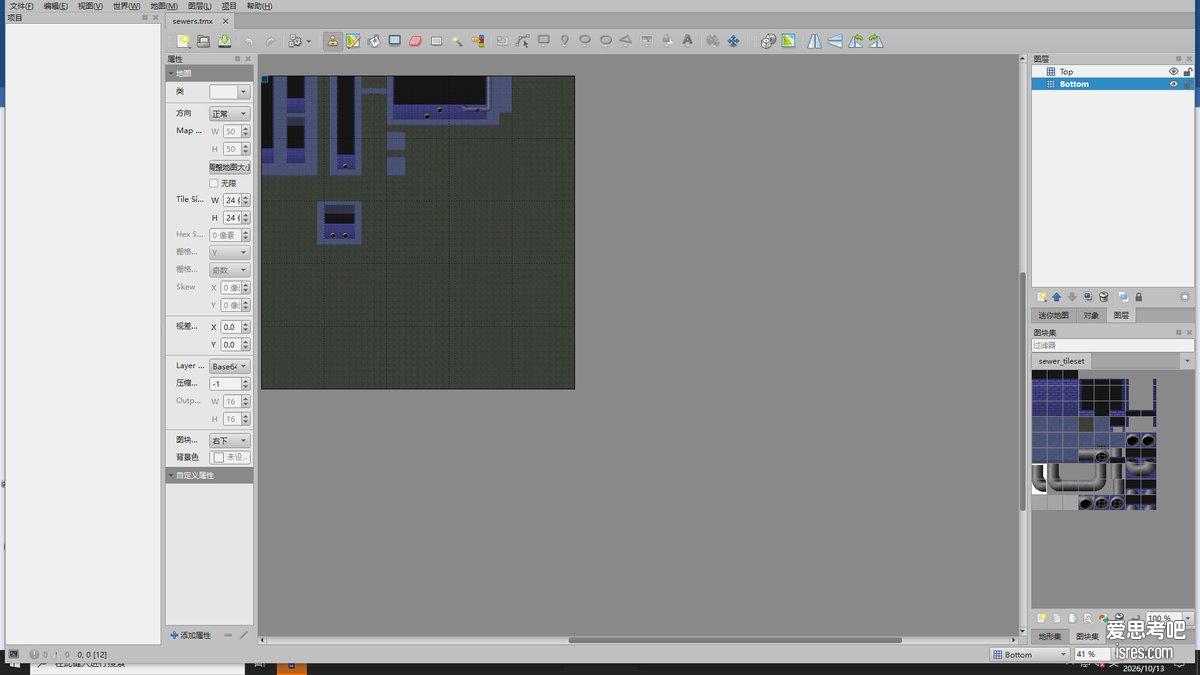
Task: Create a new layer in the Layers panel
Action: 1041,297
